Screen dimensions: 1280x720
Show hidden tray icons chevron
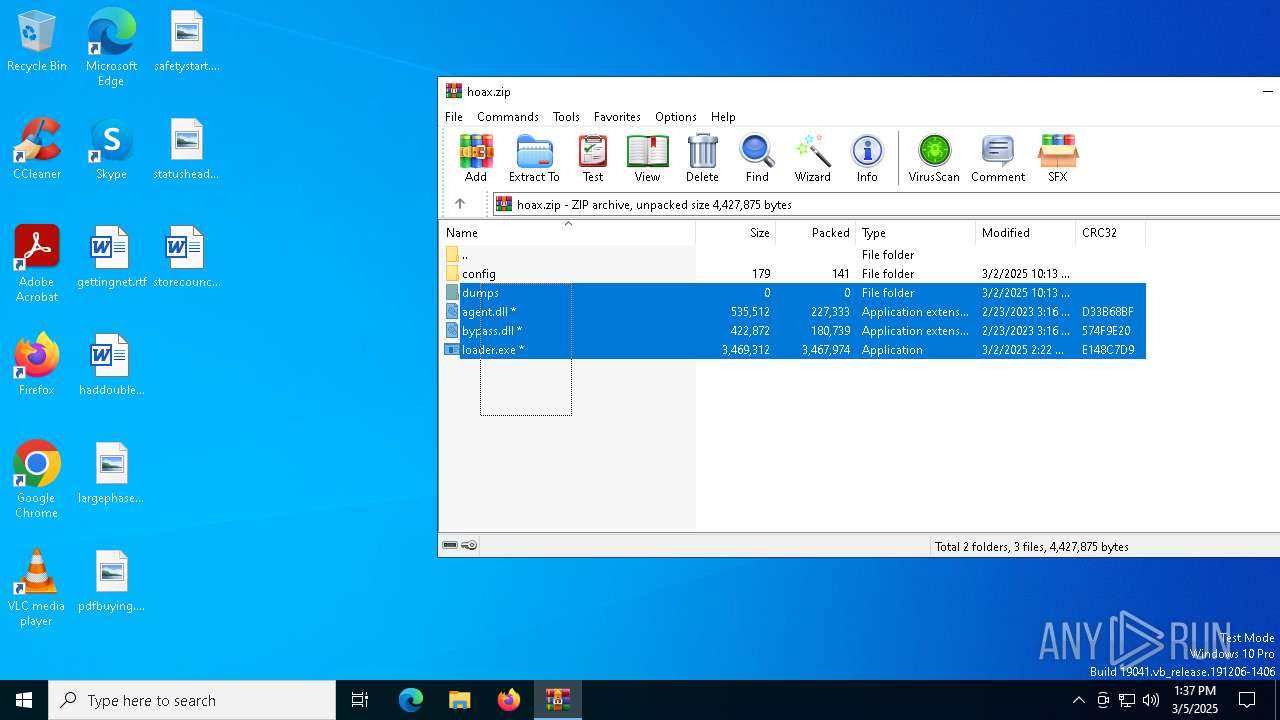[1078, 700]
